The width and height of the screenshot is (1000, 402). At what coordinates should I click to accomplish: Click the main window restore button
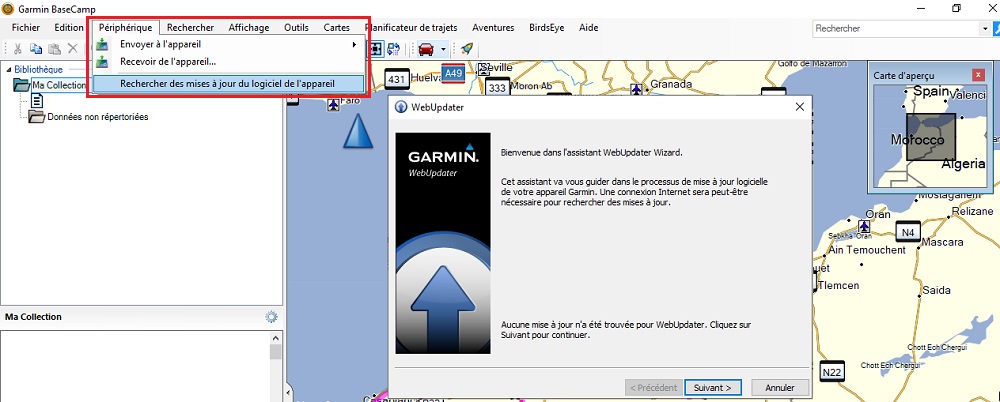tap(956, 8)
